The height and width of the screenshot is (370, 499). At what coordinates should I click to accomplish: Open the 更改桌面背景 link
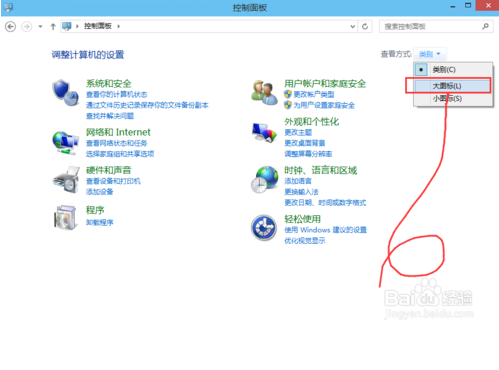click(305, 143)
